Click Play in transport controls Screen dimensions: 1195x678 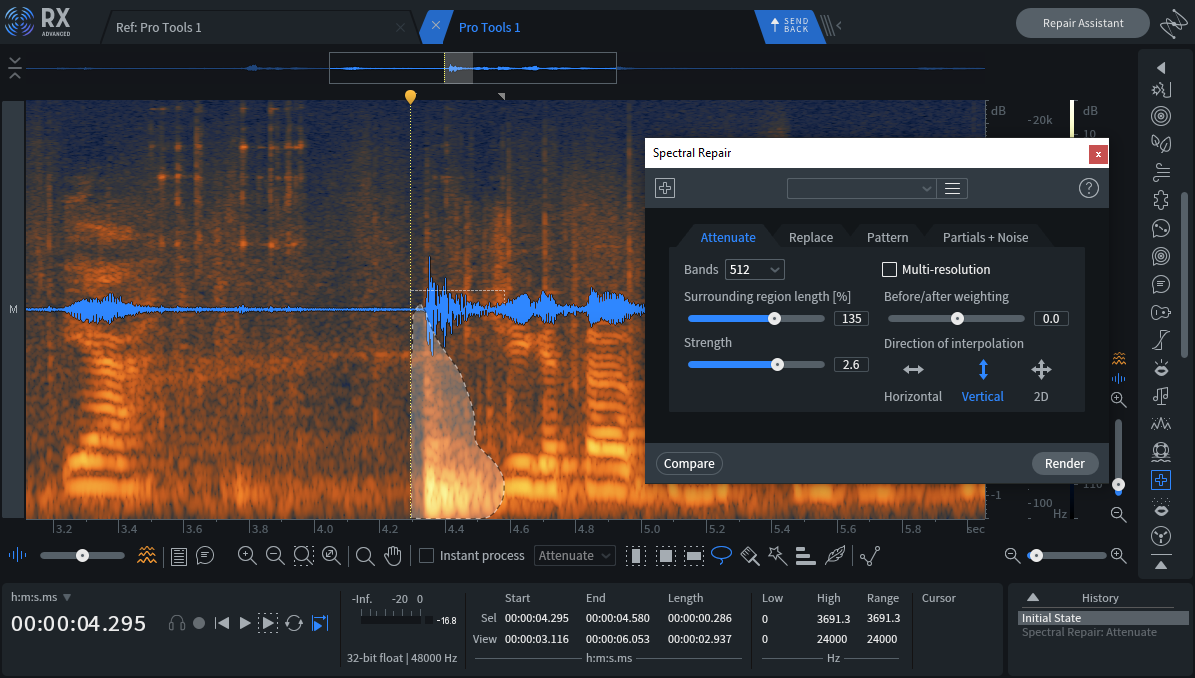click(x=245, y=623)
